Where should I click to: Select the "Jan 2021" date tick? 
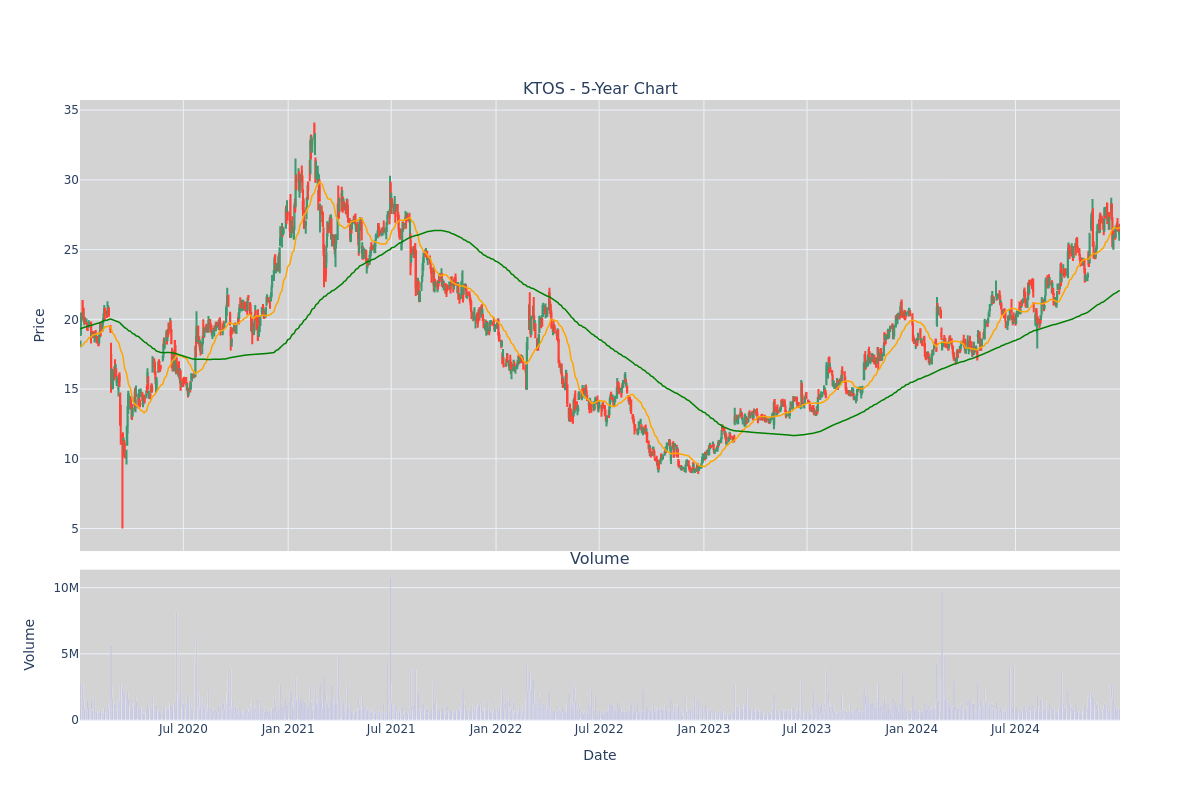[x=288, y=729]
